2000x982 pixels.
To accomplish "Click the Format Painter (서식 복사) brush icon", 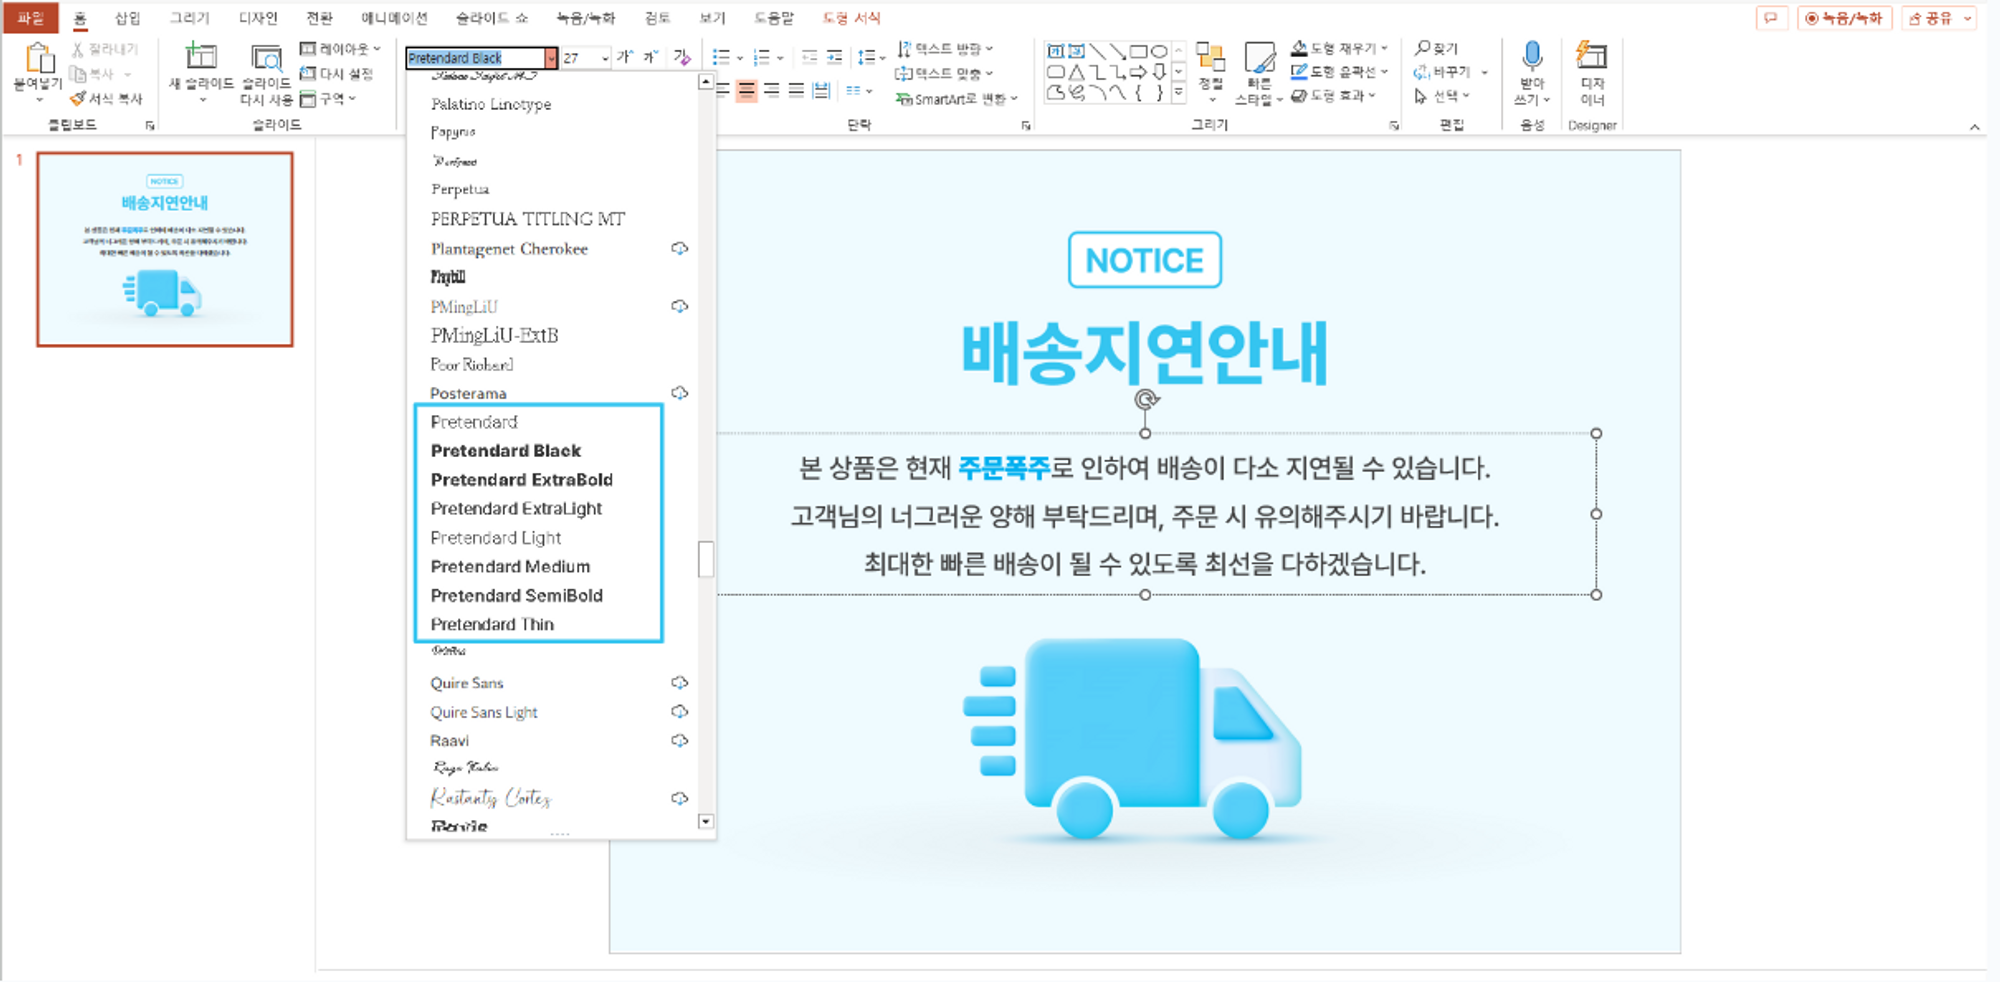I will tap(78, 98).
